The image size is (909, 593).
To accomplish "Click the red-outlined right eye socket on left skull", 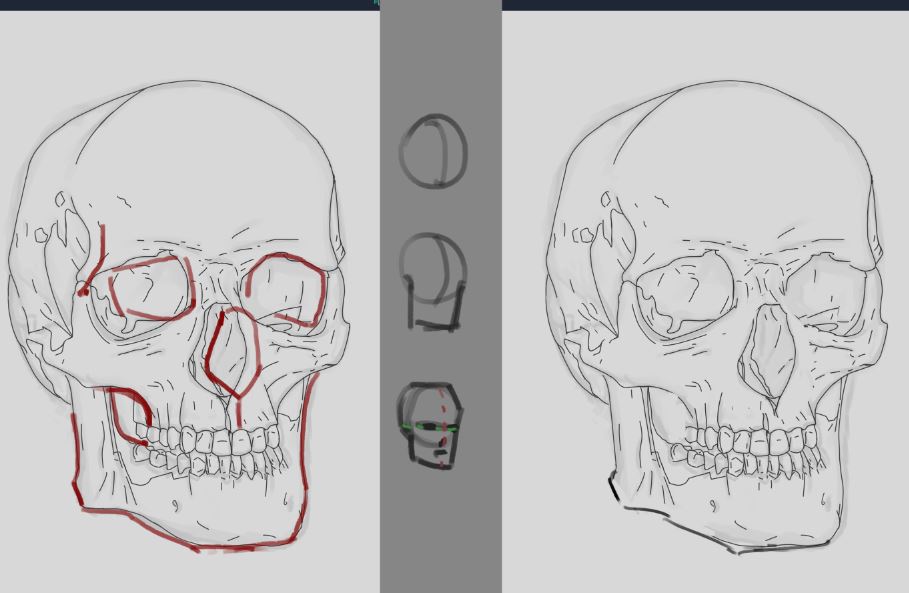I will point(285,289).
